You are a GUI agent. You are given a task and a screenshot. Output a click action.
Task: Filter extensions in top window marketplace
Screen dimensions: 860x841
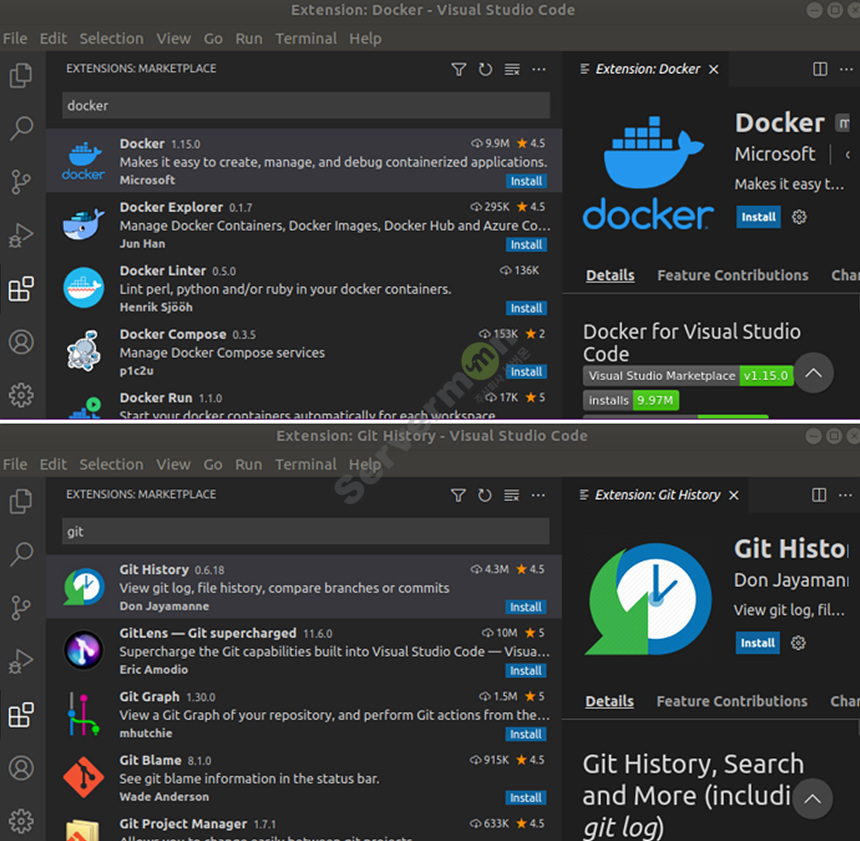(459, 69)
